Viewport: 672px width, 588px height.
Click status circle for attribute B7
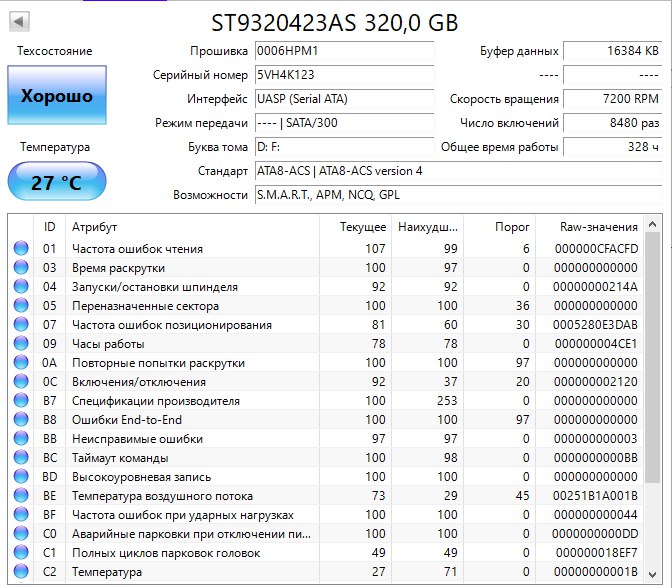(x=21, y=400)
